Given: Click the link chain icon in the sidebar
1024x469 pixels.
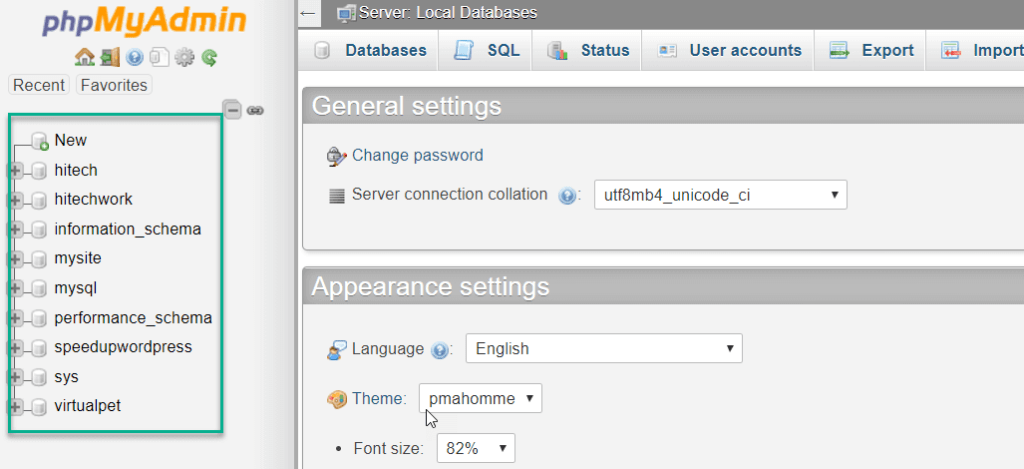Looking at the screenshot, I should pyautogui.click(x=255, y=110).
